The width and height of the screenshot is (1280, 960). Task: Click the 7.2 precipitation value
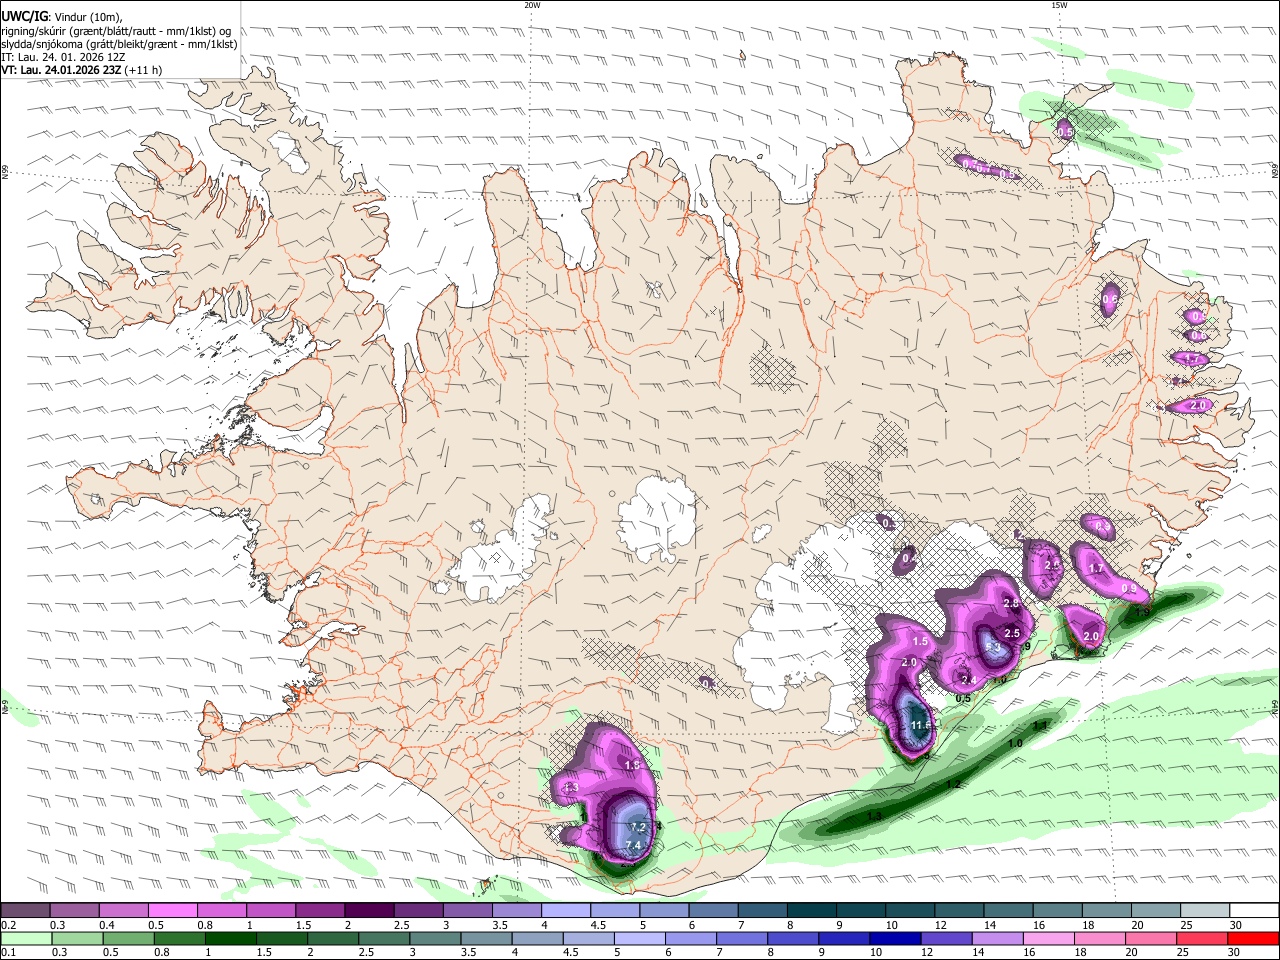[x=638, y=827]
